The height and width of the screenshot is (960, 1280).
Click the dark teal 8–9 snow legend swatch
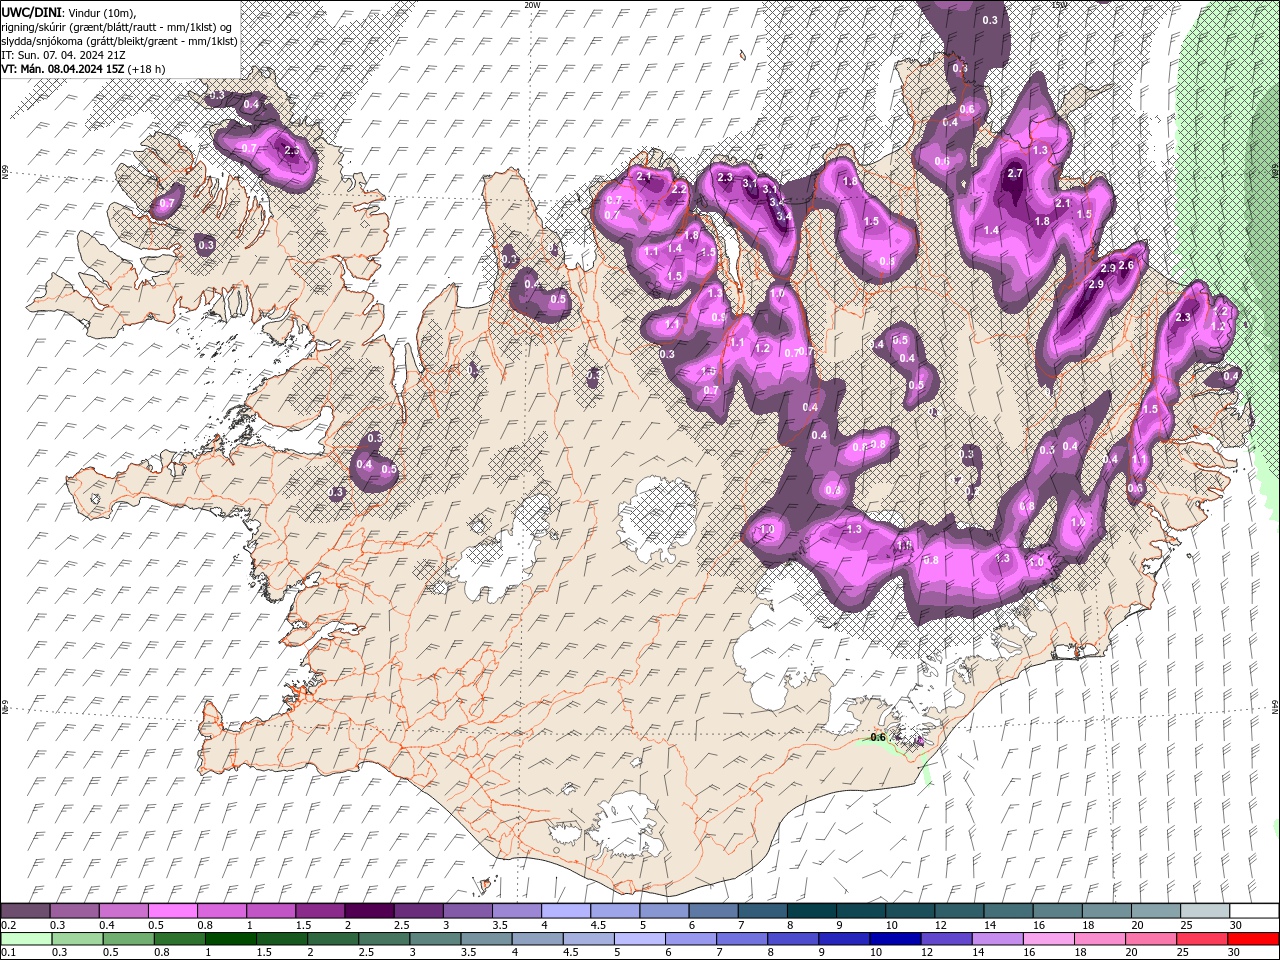[812, 911]
